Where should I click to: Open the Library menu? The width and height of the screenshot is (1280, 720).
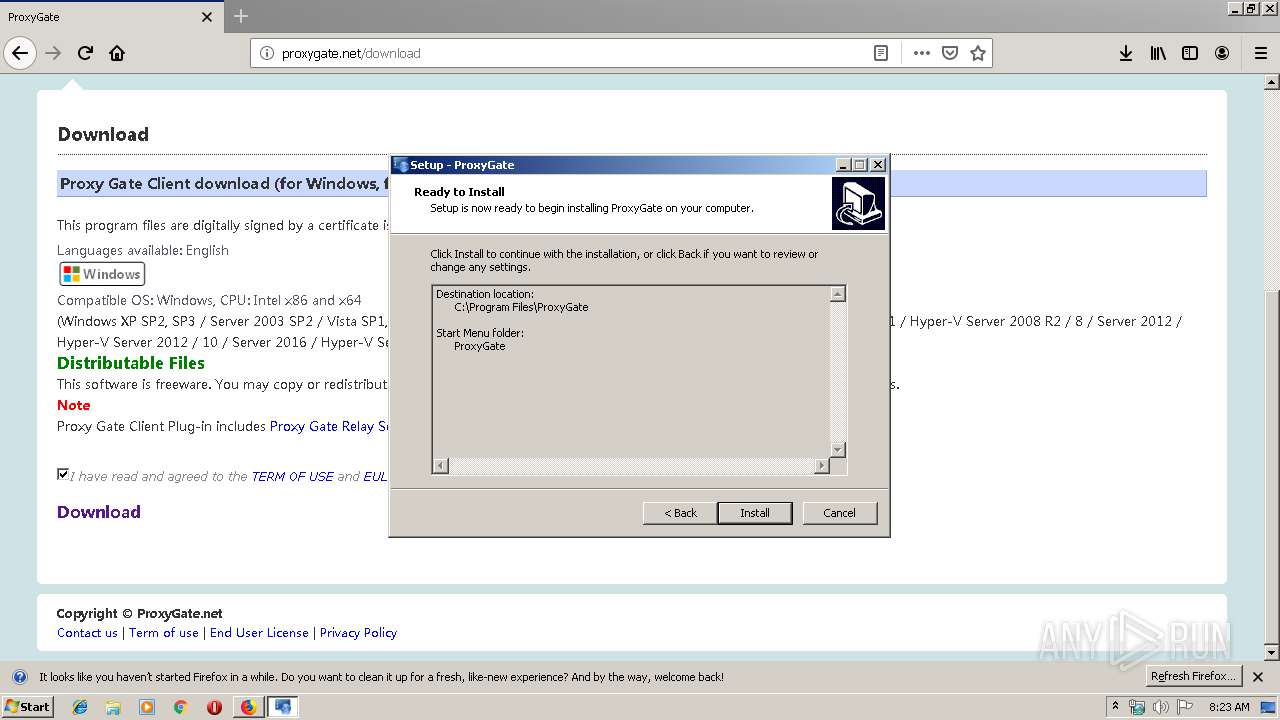pyautogui.click(x=1158, y=53)
